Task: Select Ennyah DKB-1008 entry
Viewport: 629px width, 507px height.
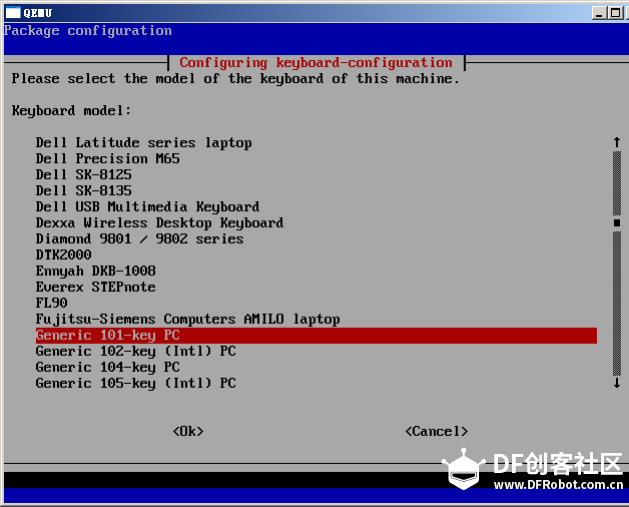Action: [95, 271]
